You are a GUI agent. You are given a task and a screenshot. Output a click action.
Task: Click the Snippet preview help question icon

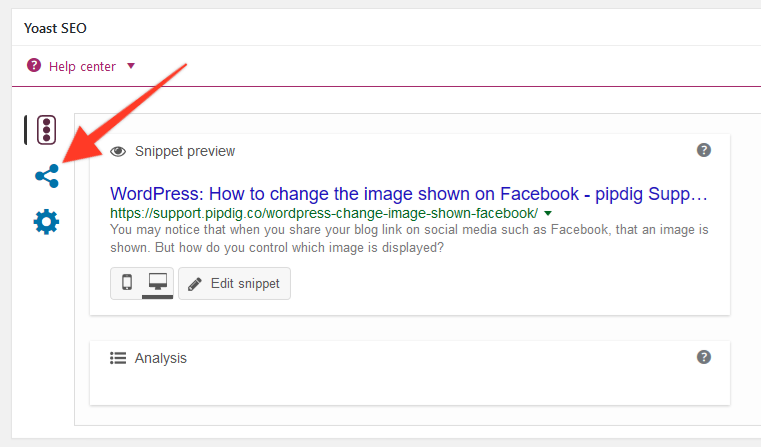point(704,150)
